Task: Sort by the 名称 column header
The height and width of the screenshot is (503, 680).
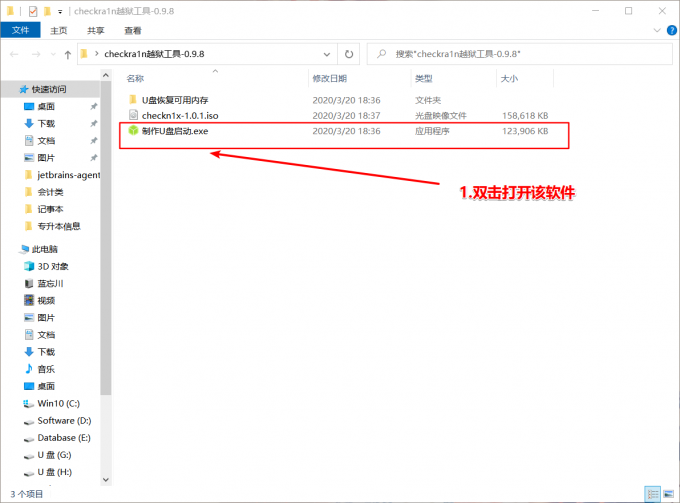Action: pos(135,78)
